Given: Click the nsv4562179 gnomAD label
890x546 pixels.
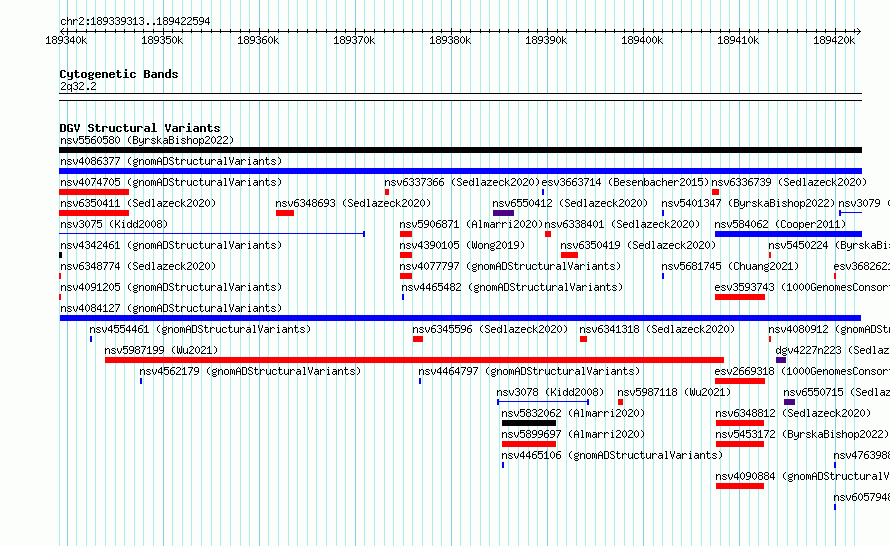Looking at the screenshot, I should coord(250,371).
